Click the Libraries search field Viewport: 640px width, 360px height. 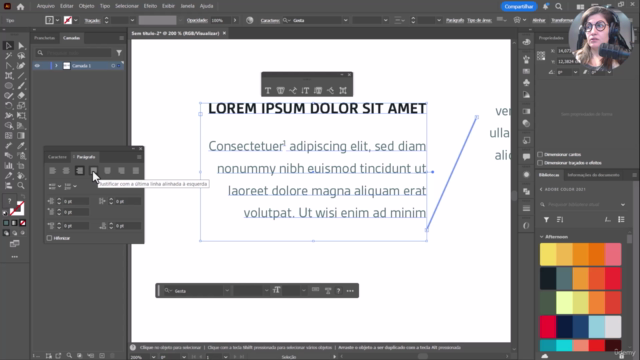point(582,204)
